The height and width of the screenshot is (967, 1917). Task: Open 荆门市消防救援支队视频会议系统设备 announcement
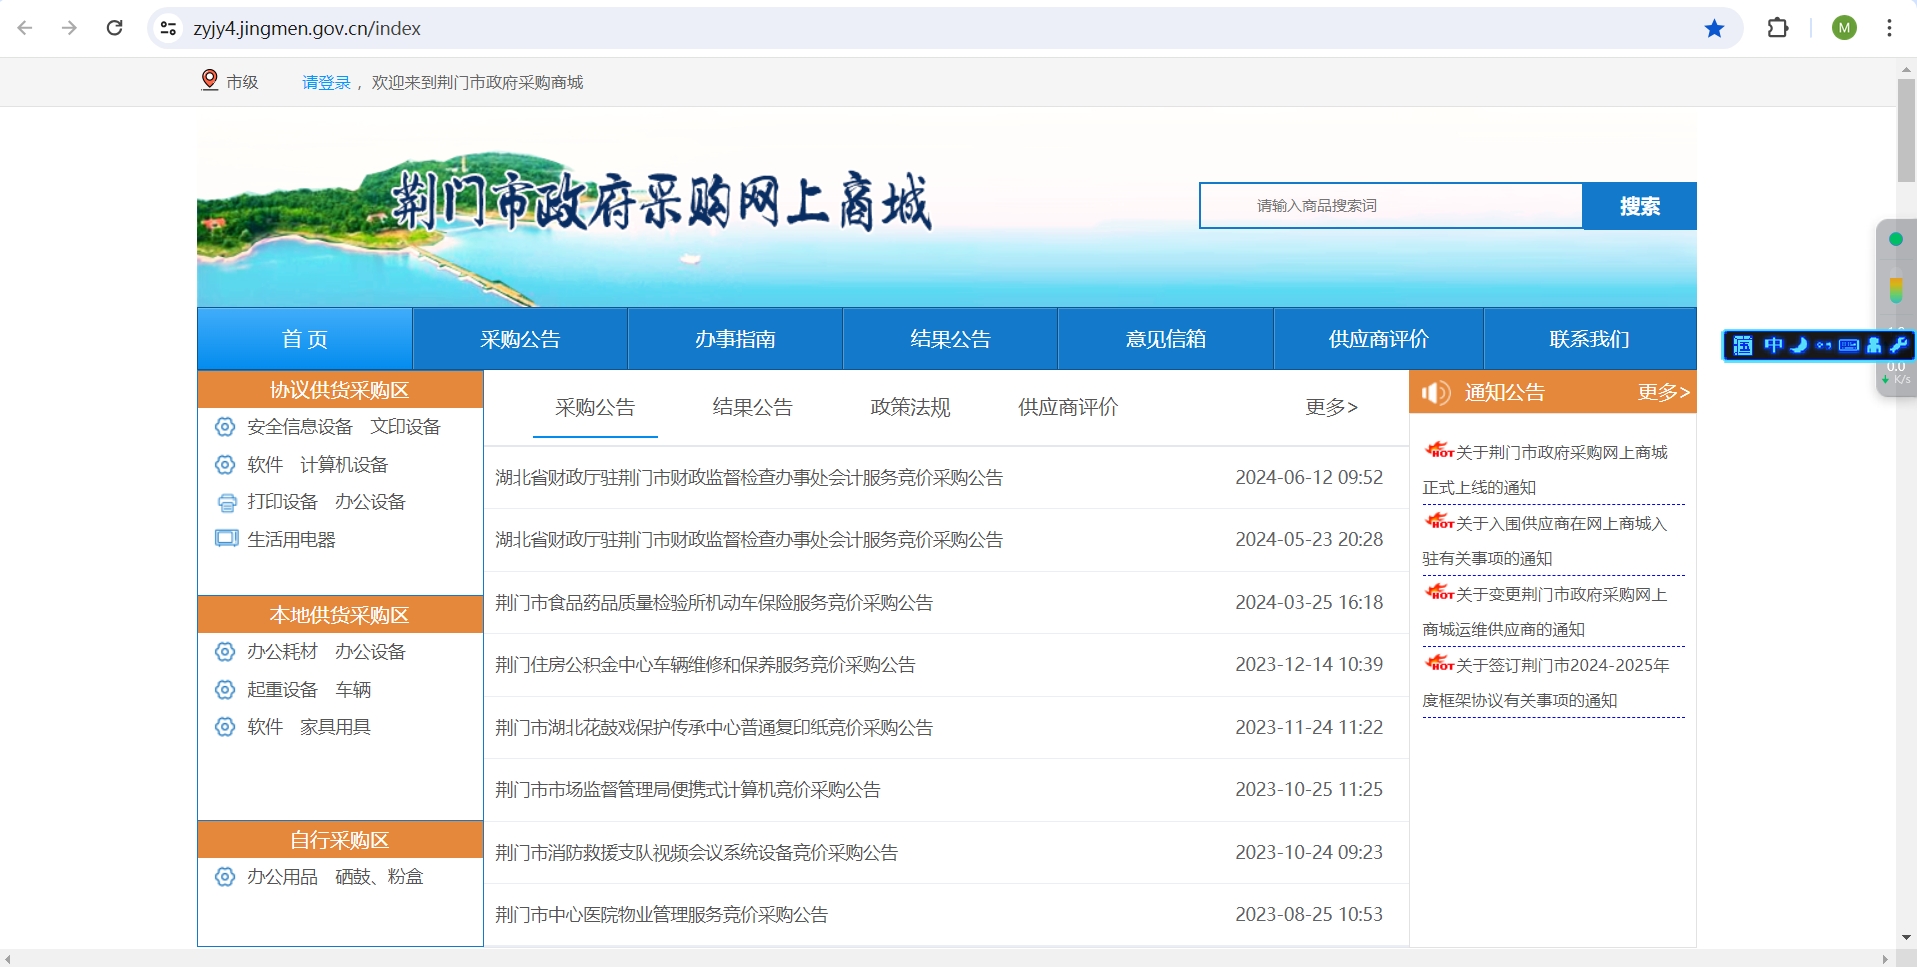click(x=696, y=853)
